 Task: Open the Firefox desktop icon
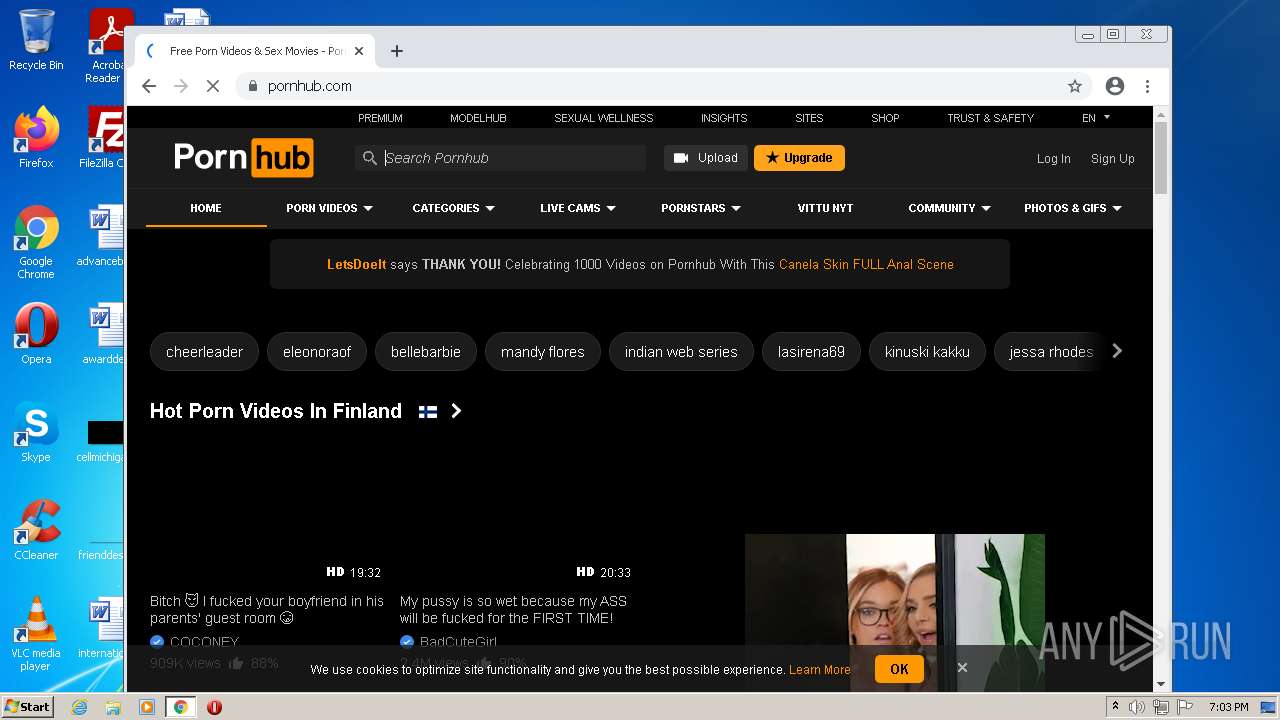[x=36, y=137]
